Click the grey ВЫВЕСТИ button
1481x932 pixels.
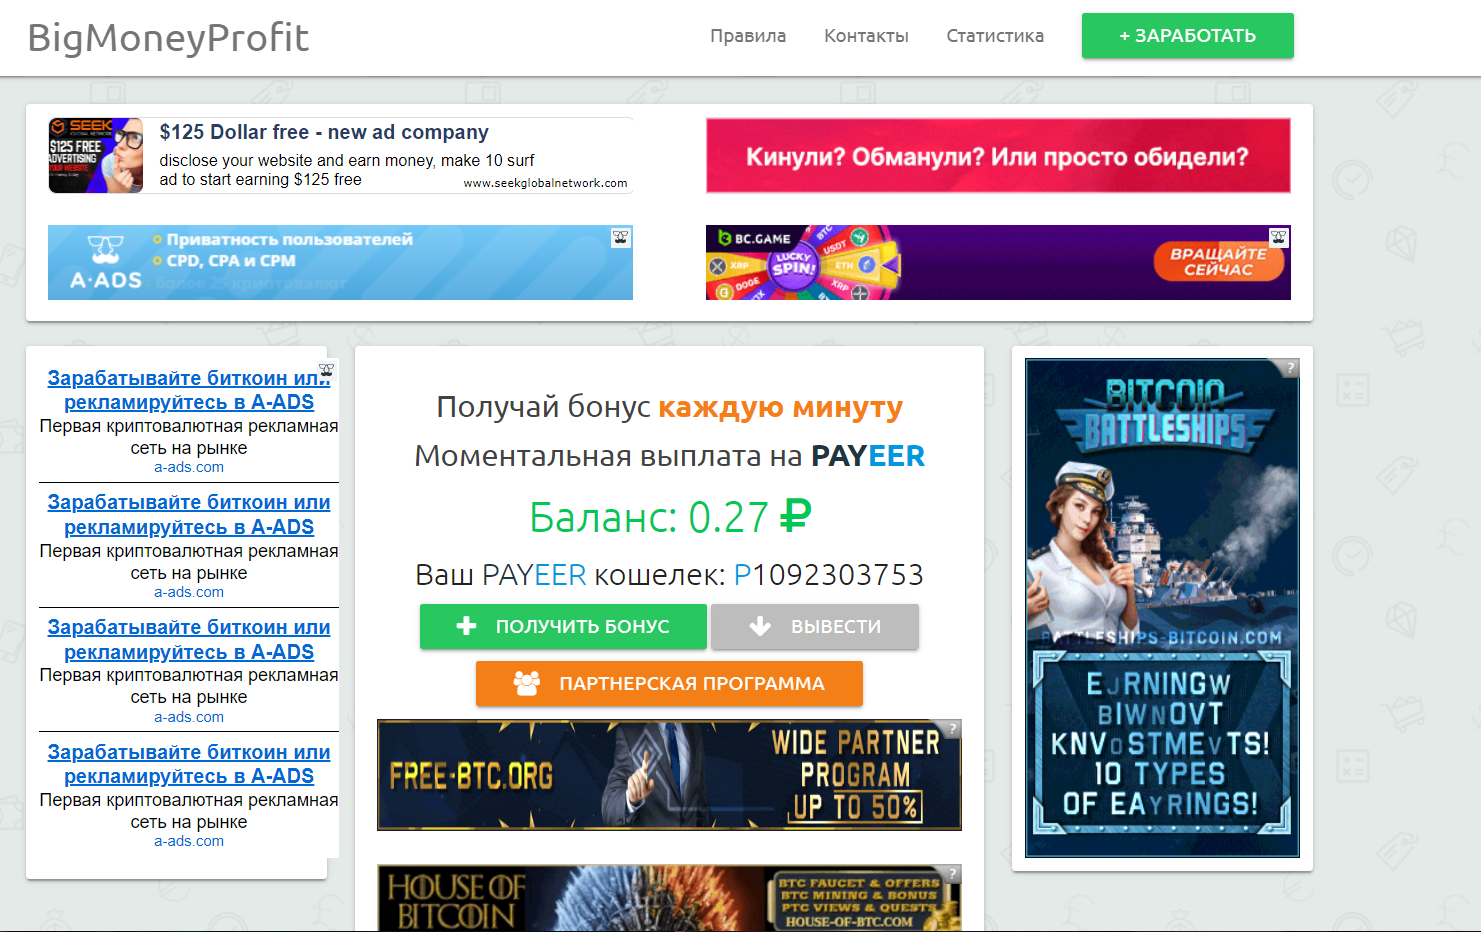click(815, 627)
